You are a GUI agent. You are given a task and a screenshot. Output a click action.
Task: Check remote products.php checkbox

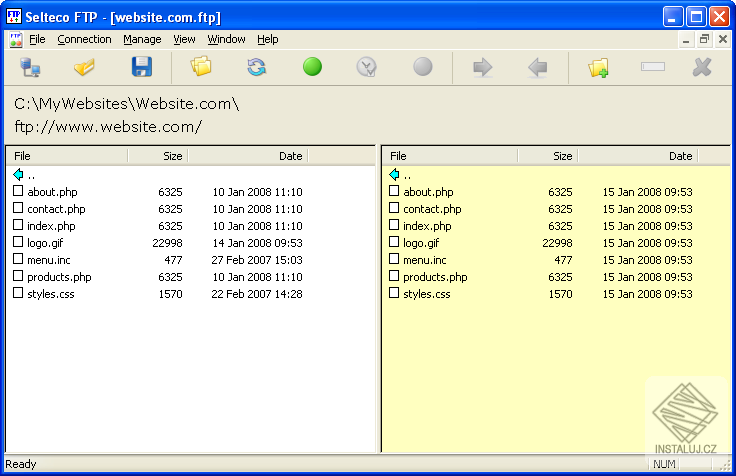[394, 276]
